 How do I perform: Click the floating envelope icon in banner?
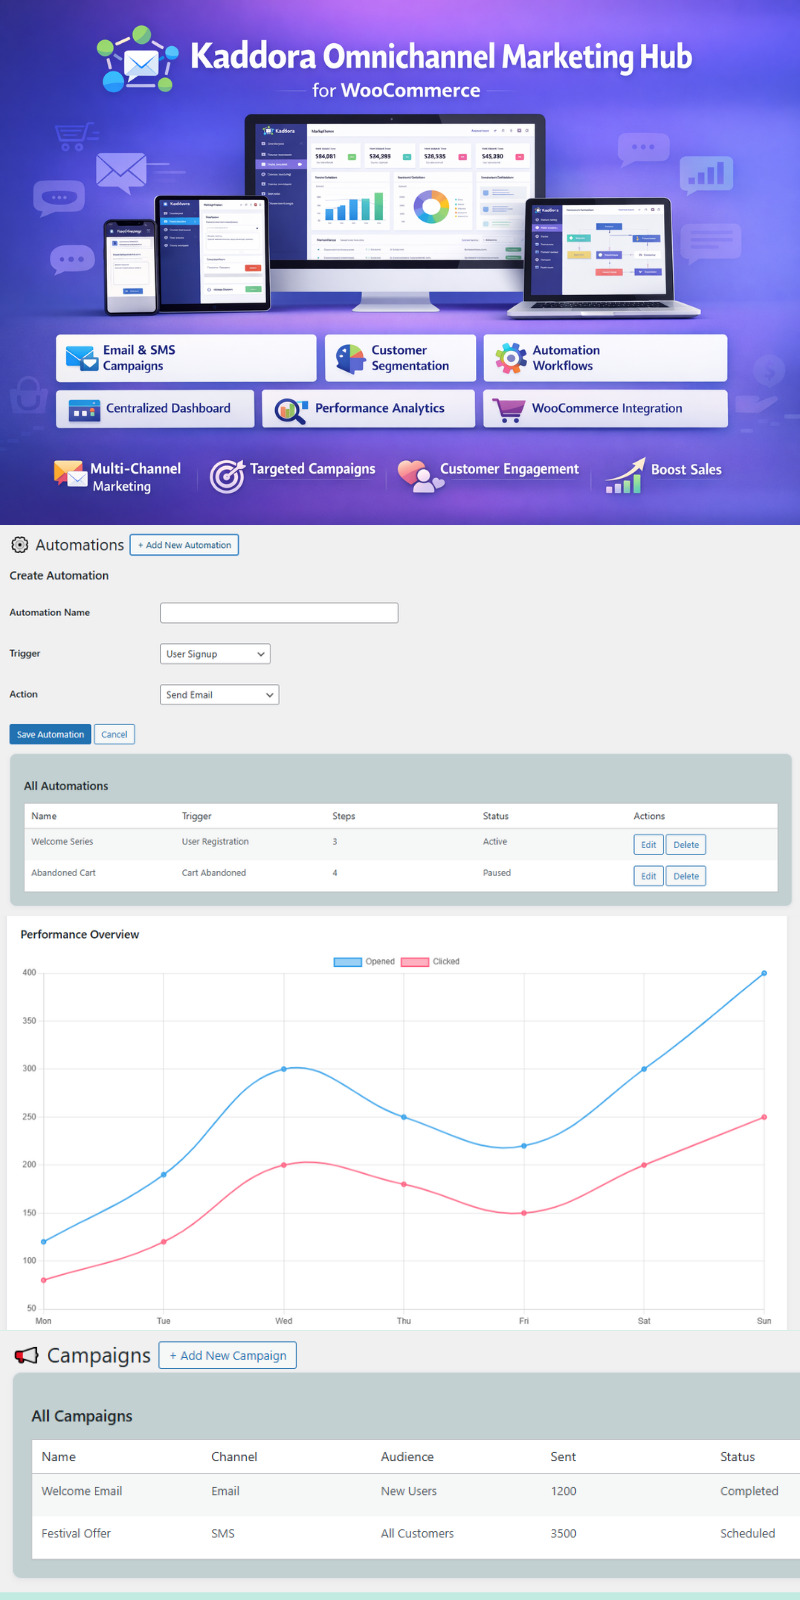[x=121, y=174]
